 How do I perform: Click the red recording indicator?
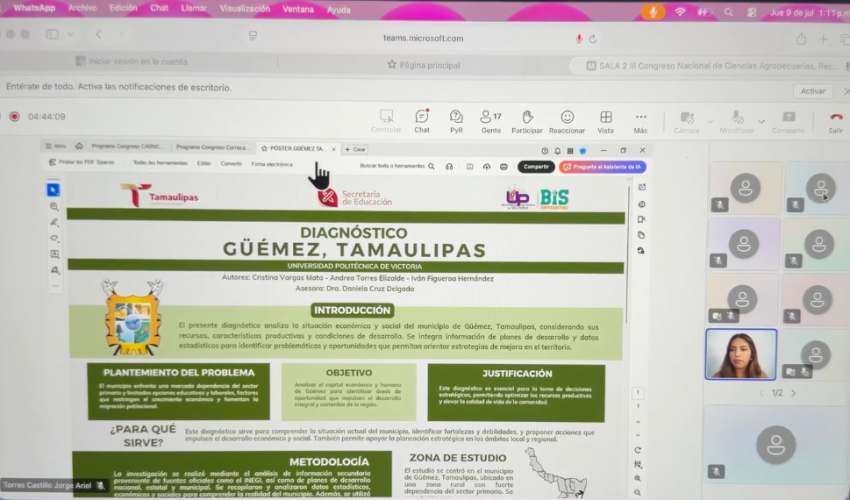pos(15,117)
